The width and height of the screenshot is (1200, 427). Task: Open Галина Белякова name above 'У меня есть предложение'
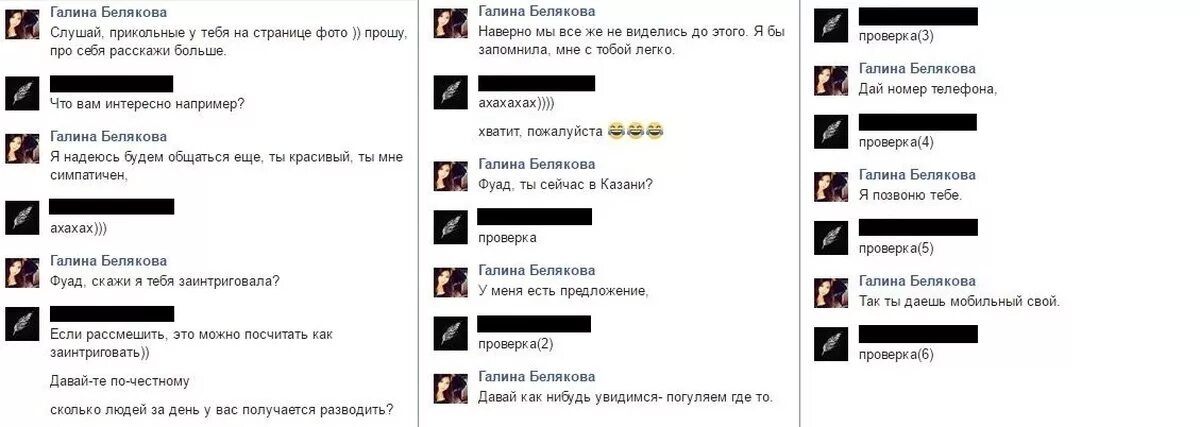[537, 271]
